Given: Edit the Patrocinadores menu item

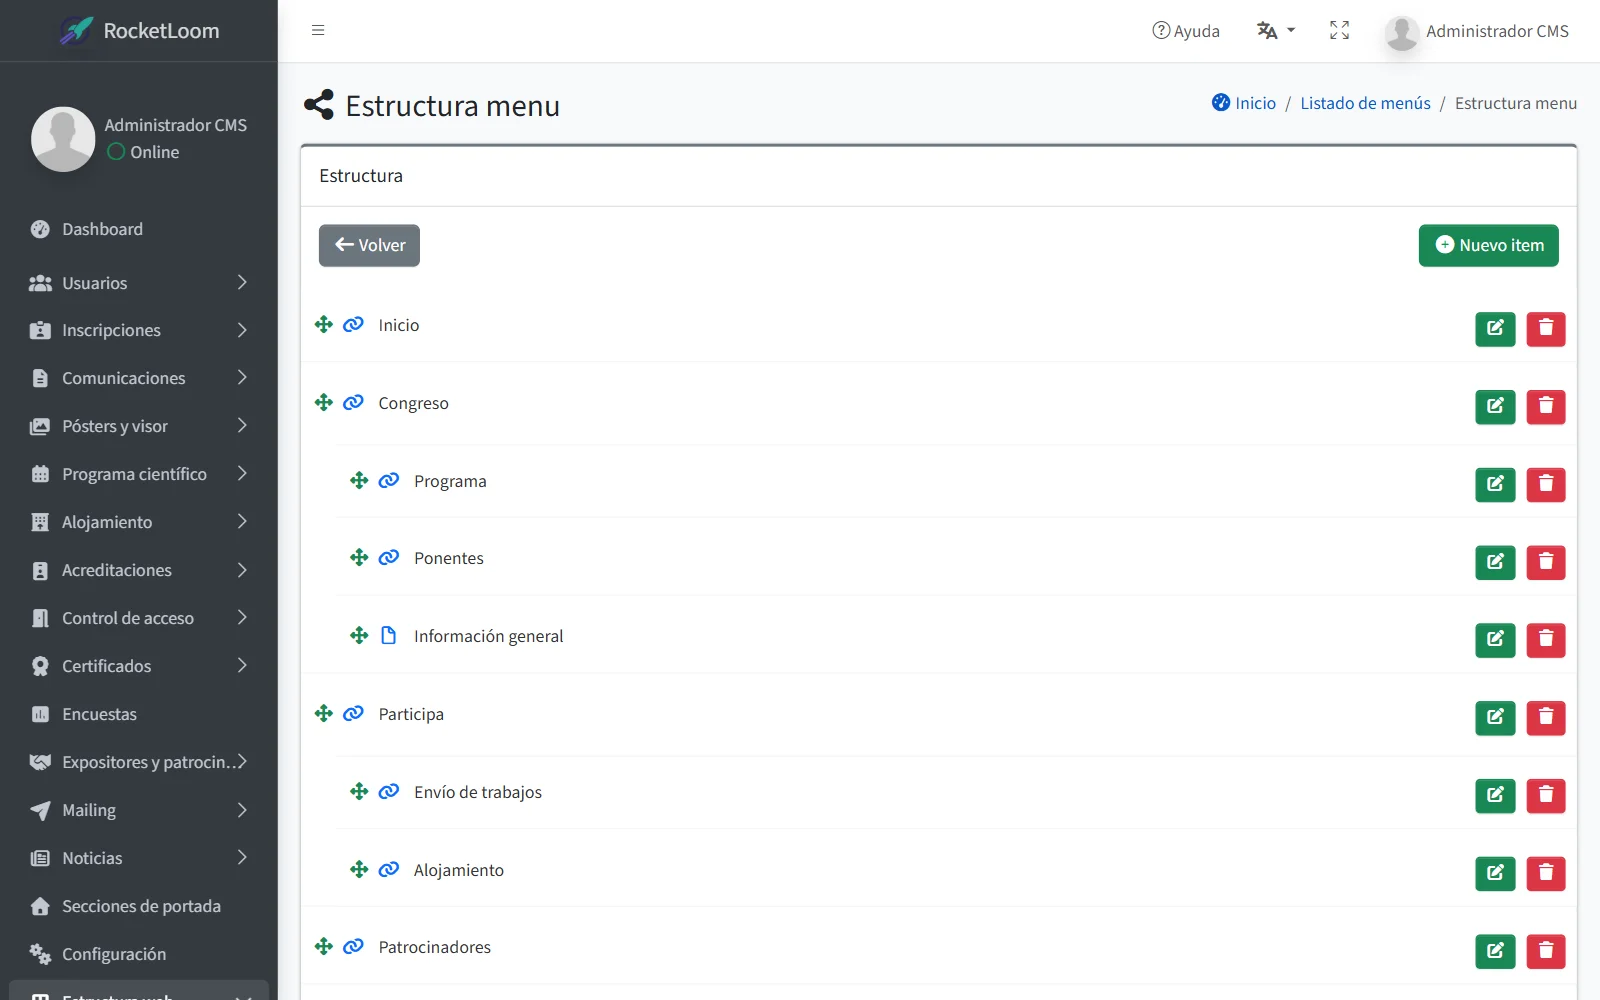Looking at the screenshot, I should click(1495, 951).
